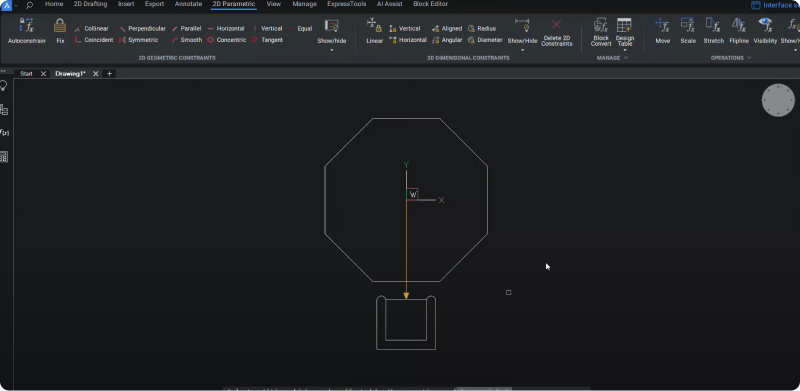Apply the Concentric constraint
Screen dimensions: 800x391
pos(227,40)
